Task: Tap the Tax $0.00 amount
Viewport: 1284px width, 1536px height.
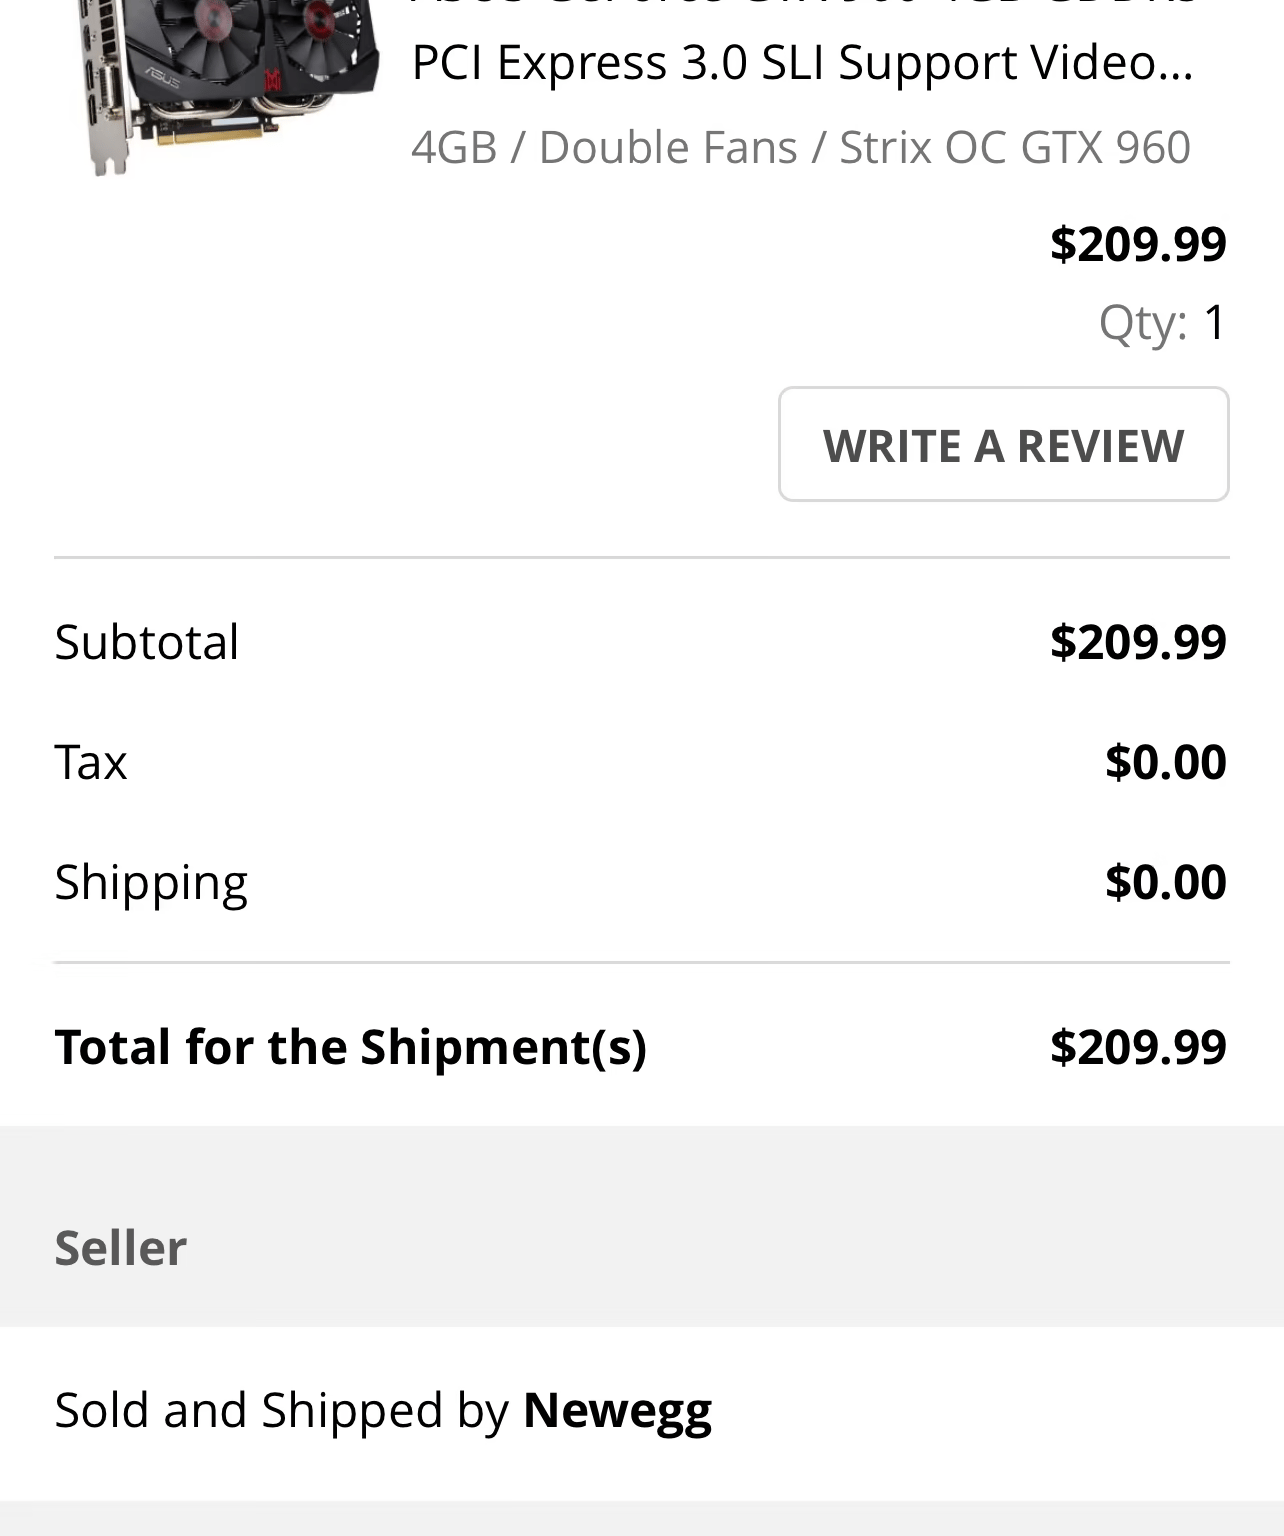Action: coord(1165,761)
